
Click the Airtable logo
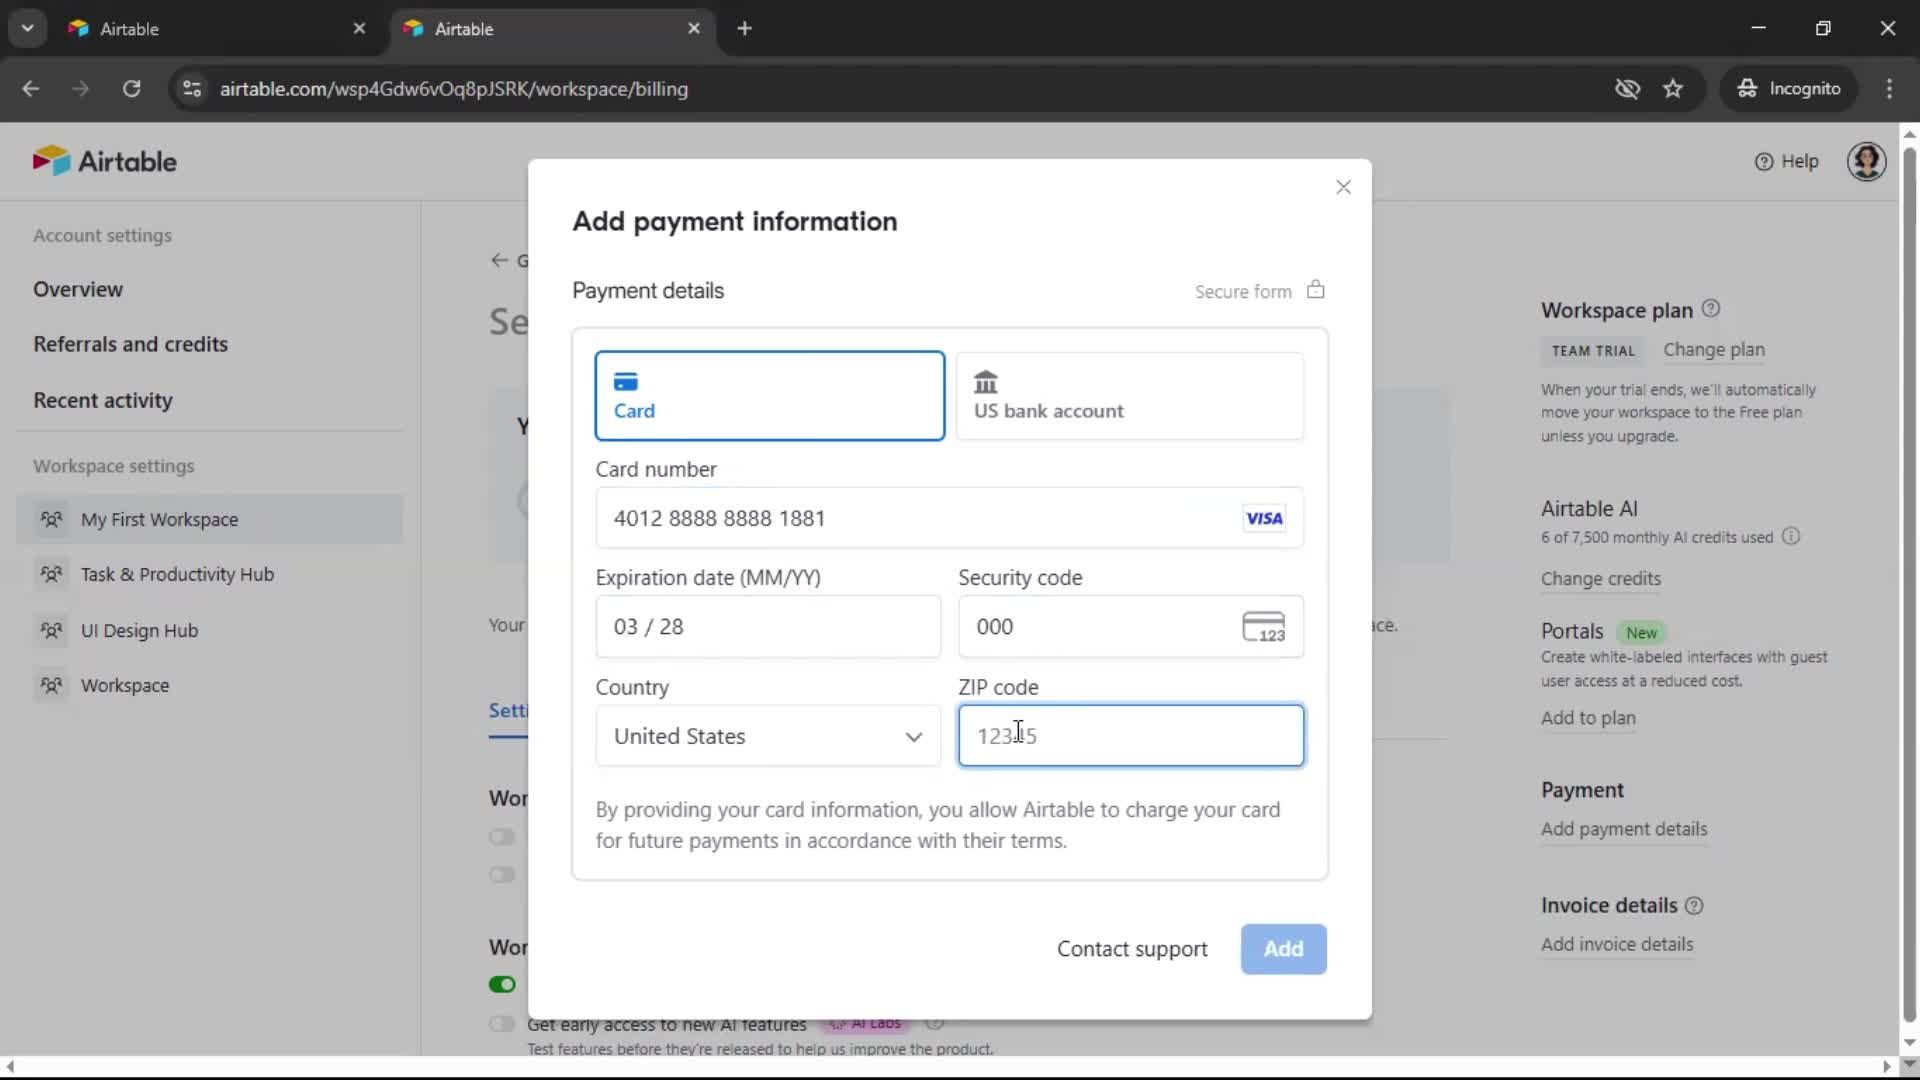104,161
